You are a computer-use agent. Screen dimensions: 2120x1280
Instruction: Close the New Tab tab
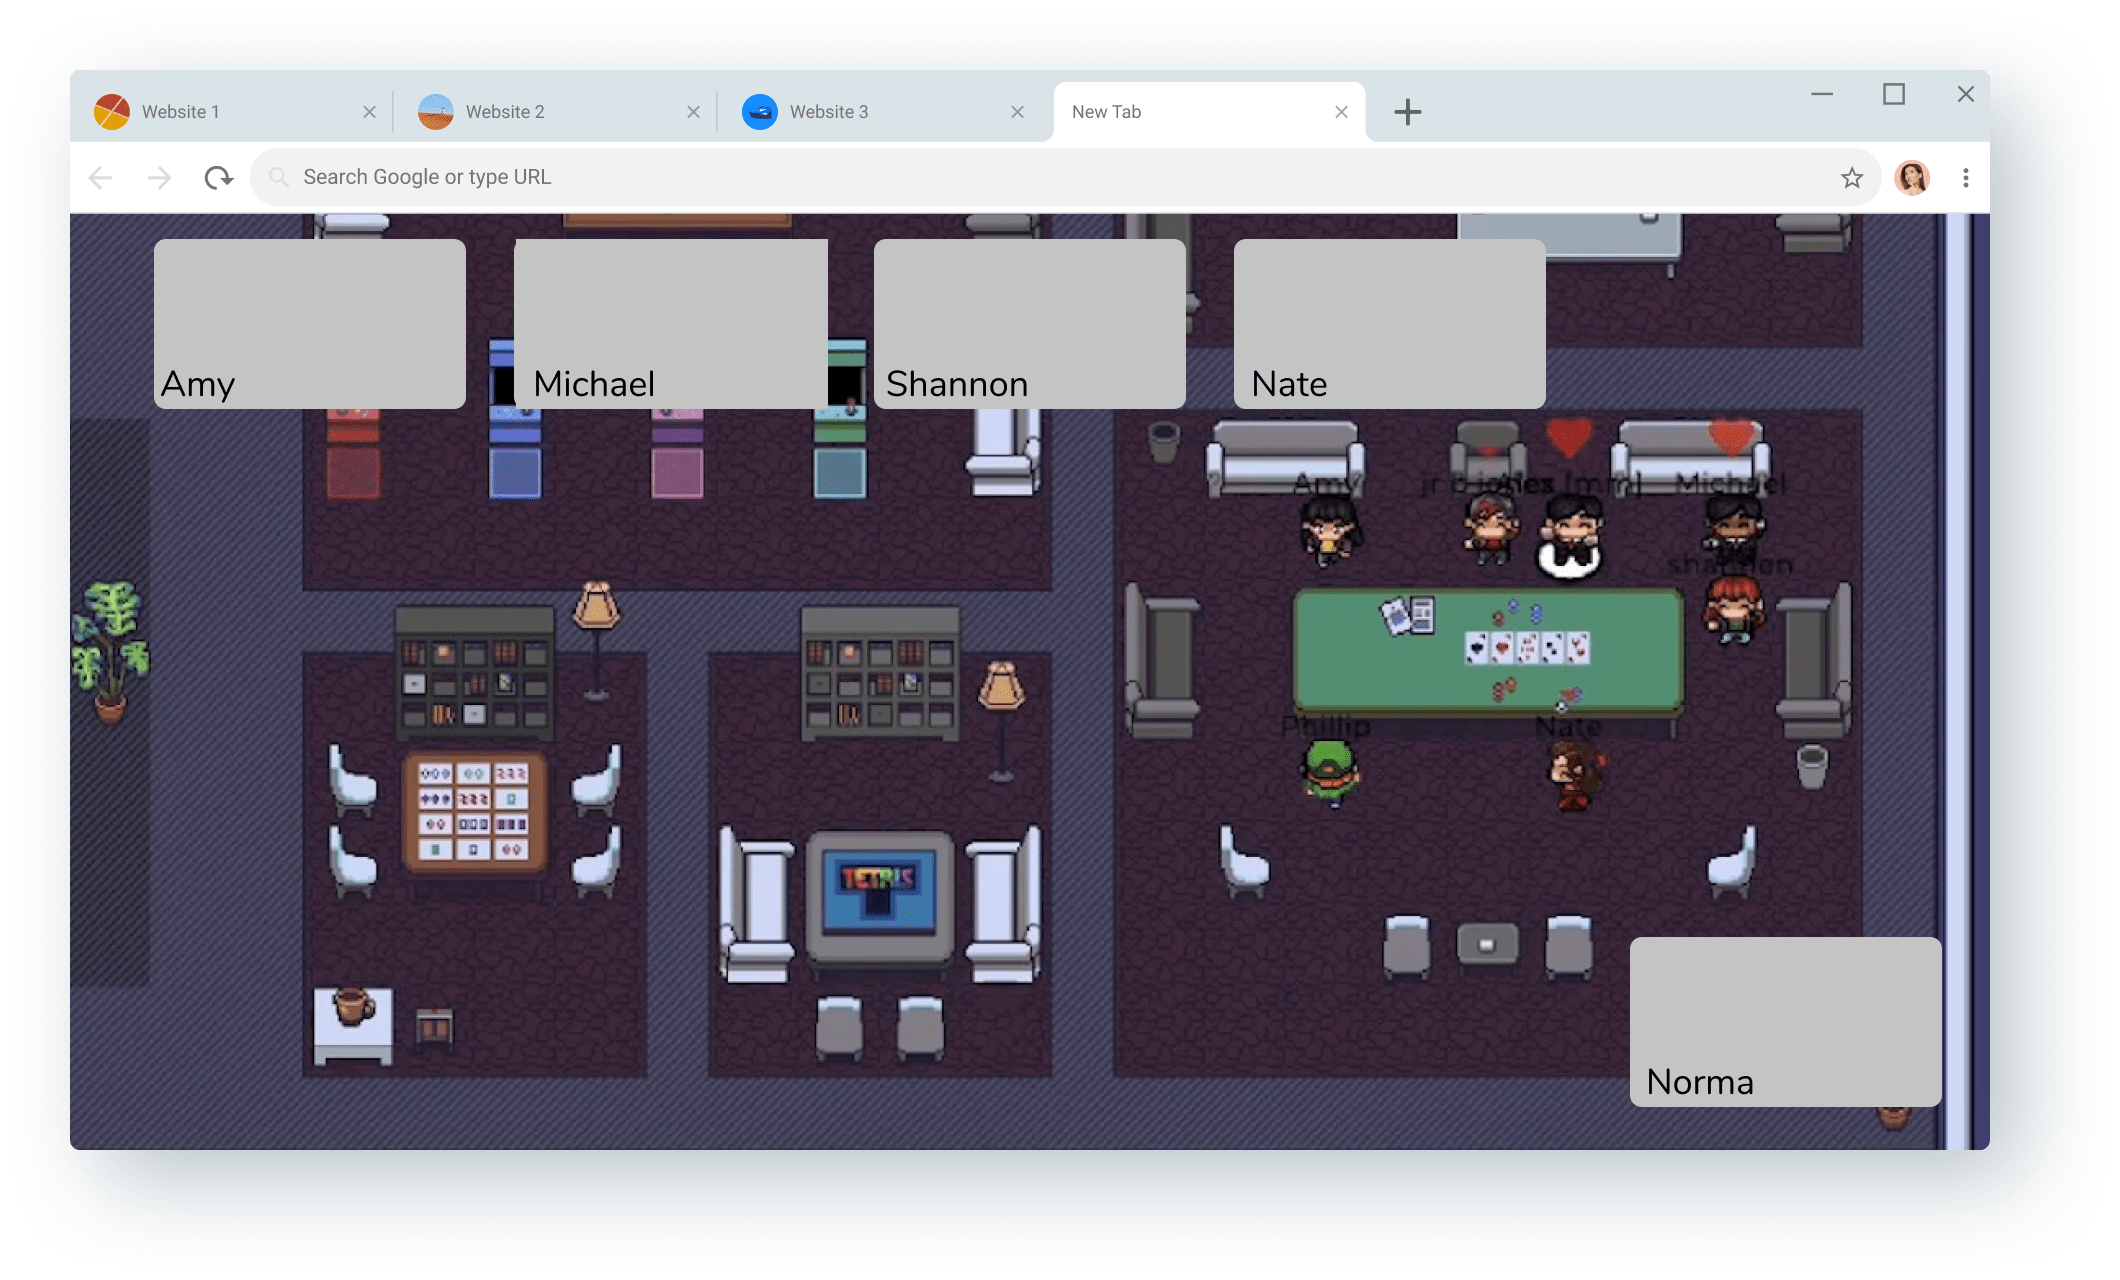pyautogui.click(x=1341, y=112)
